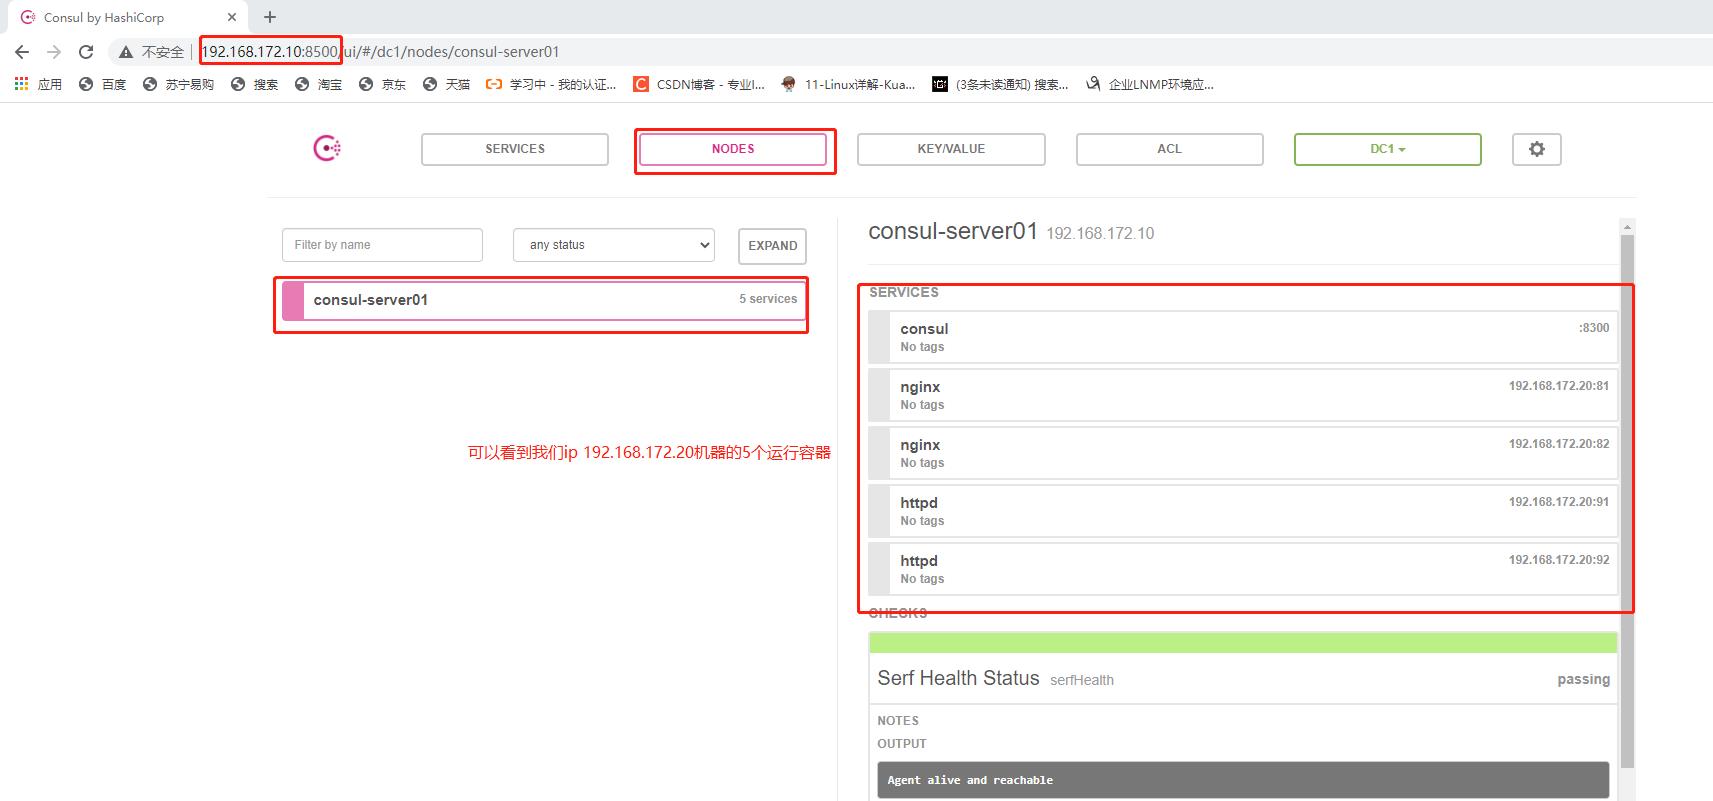Open the any status filter dropdown
The width and height of the screenshot is (1713, 801).
click(x=614, y=245)
